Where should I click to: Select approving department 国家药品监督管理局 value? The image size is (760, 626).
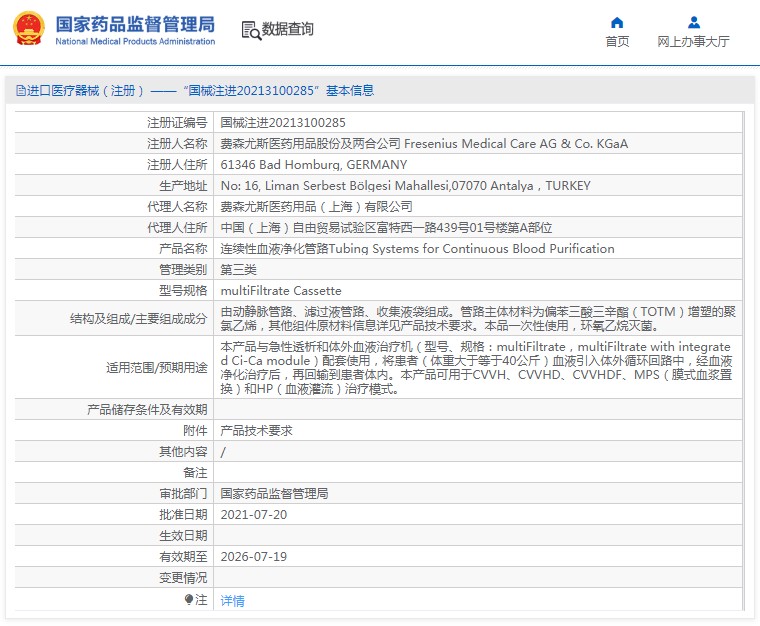pos(274,494)
